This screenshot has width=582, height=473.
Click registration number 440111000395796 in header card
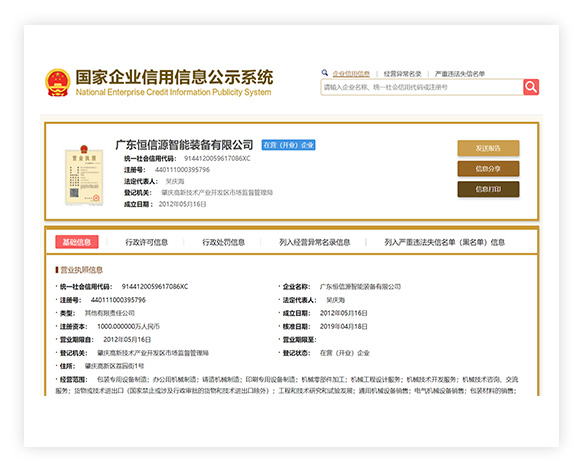pos(182,170)
